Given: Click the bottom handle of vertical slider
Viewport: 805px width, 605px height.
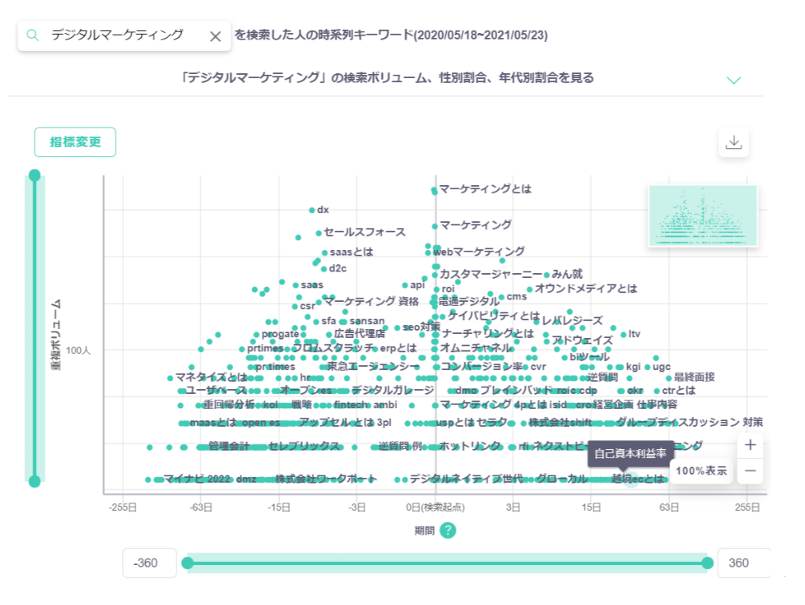Looking at the screenshot, I should tap(35, 481).
